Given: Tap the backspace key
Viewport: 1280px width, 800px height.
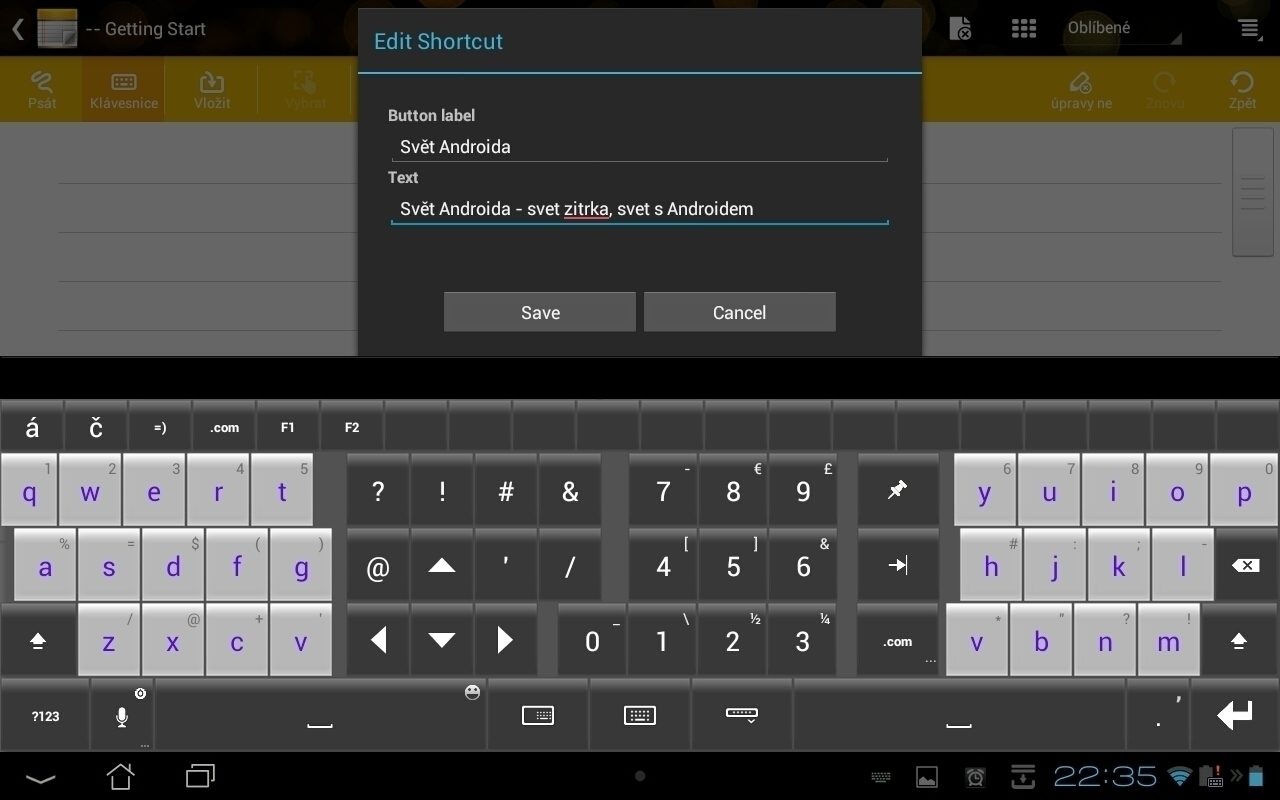Looking at the screenshot, I should [1246, 566].
